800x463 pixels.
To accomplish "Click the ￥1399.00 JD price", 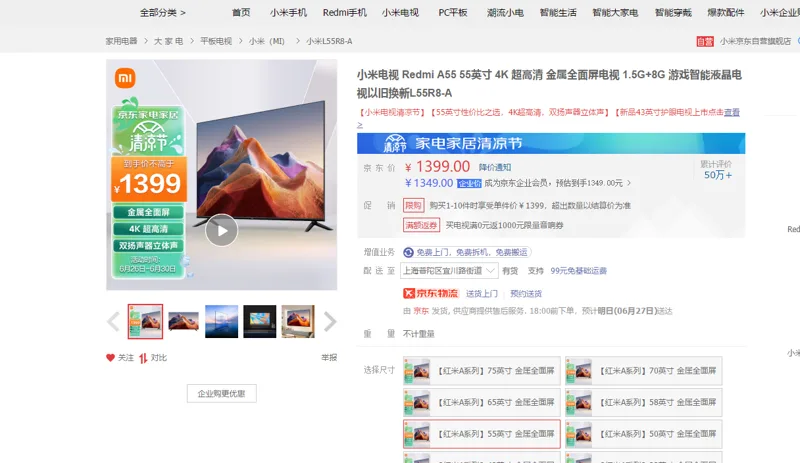I will 437,167.
